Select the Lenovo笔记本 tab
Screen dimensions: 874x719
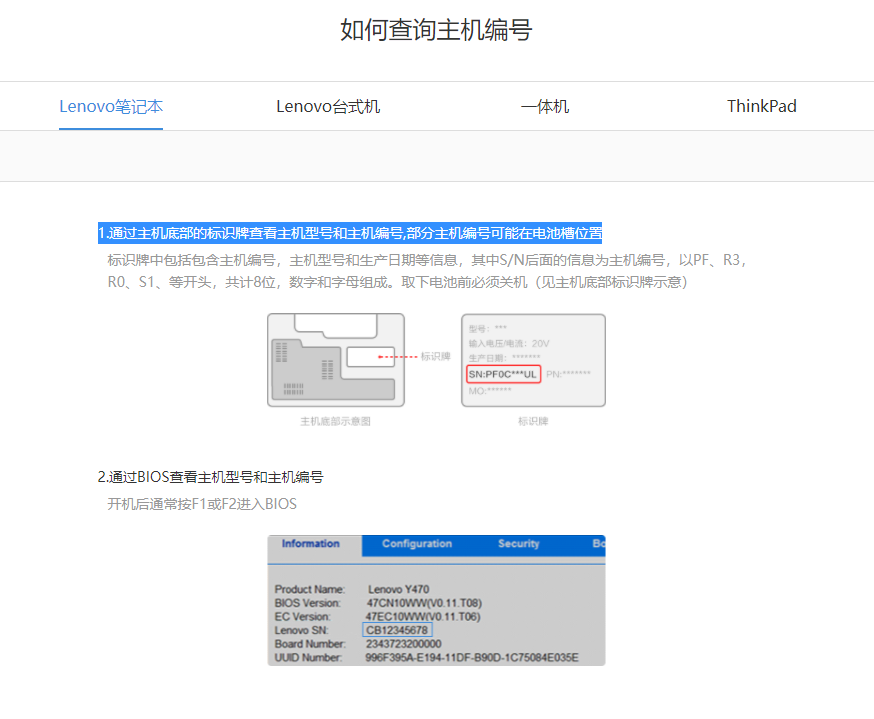[111, 106]
